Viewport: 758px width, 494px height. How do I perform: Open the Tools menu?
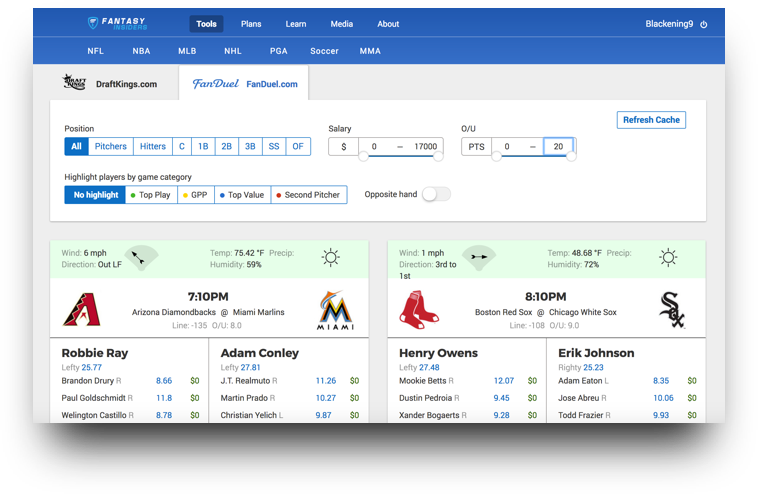pyautogui.click(x=206, y=24)
